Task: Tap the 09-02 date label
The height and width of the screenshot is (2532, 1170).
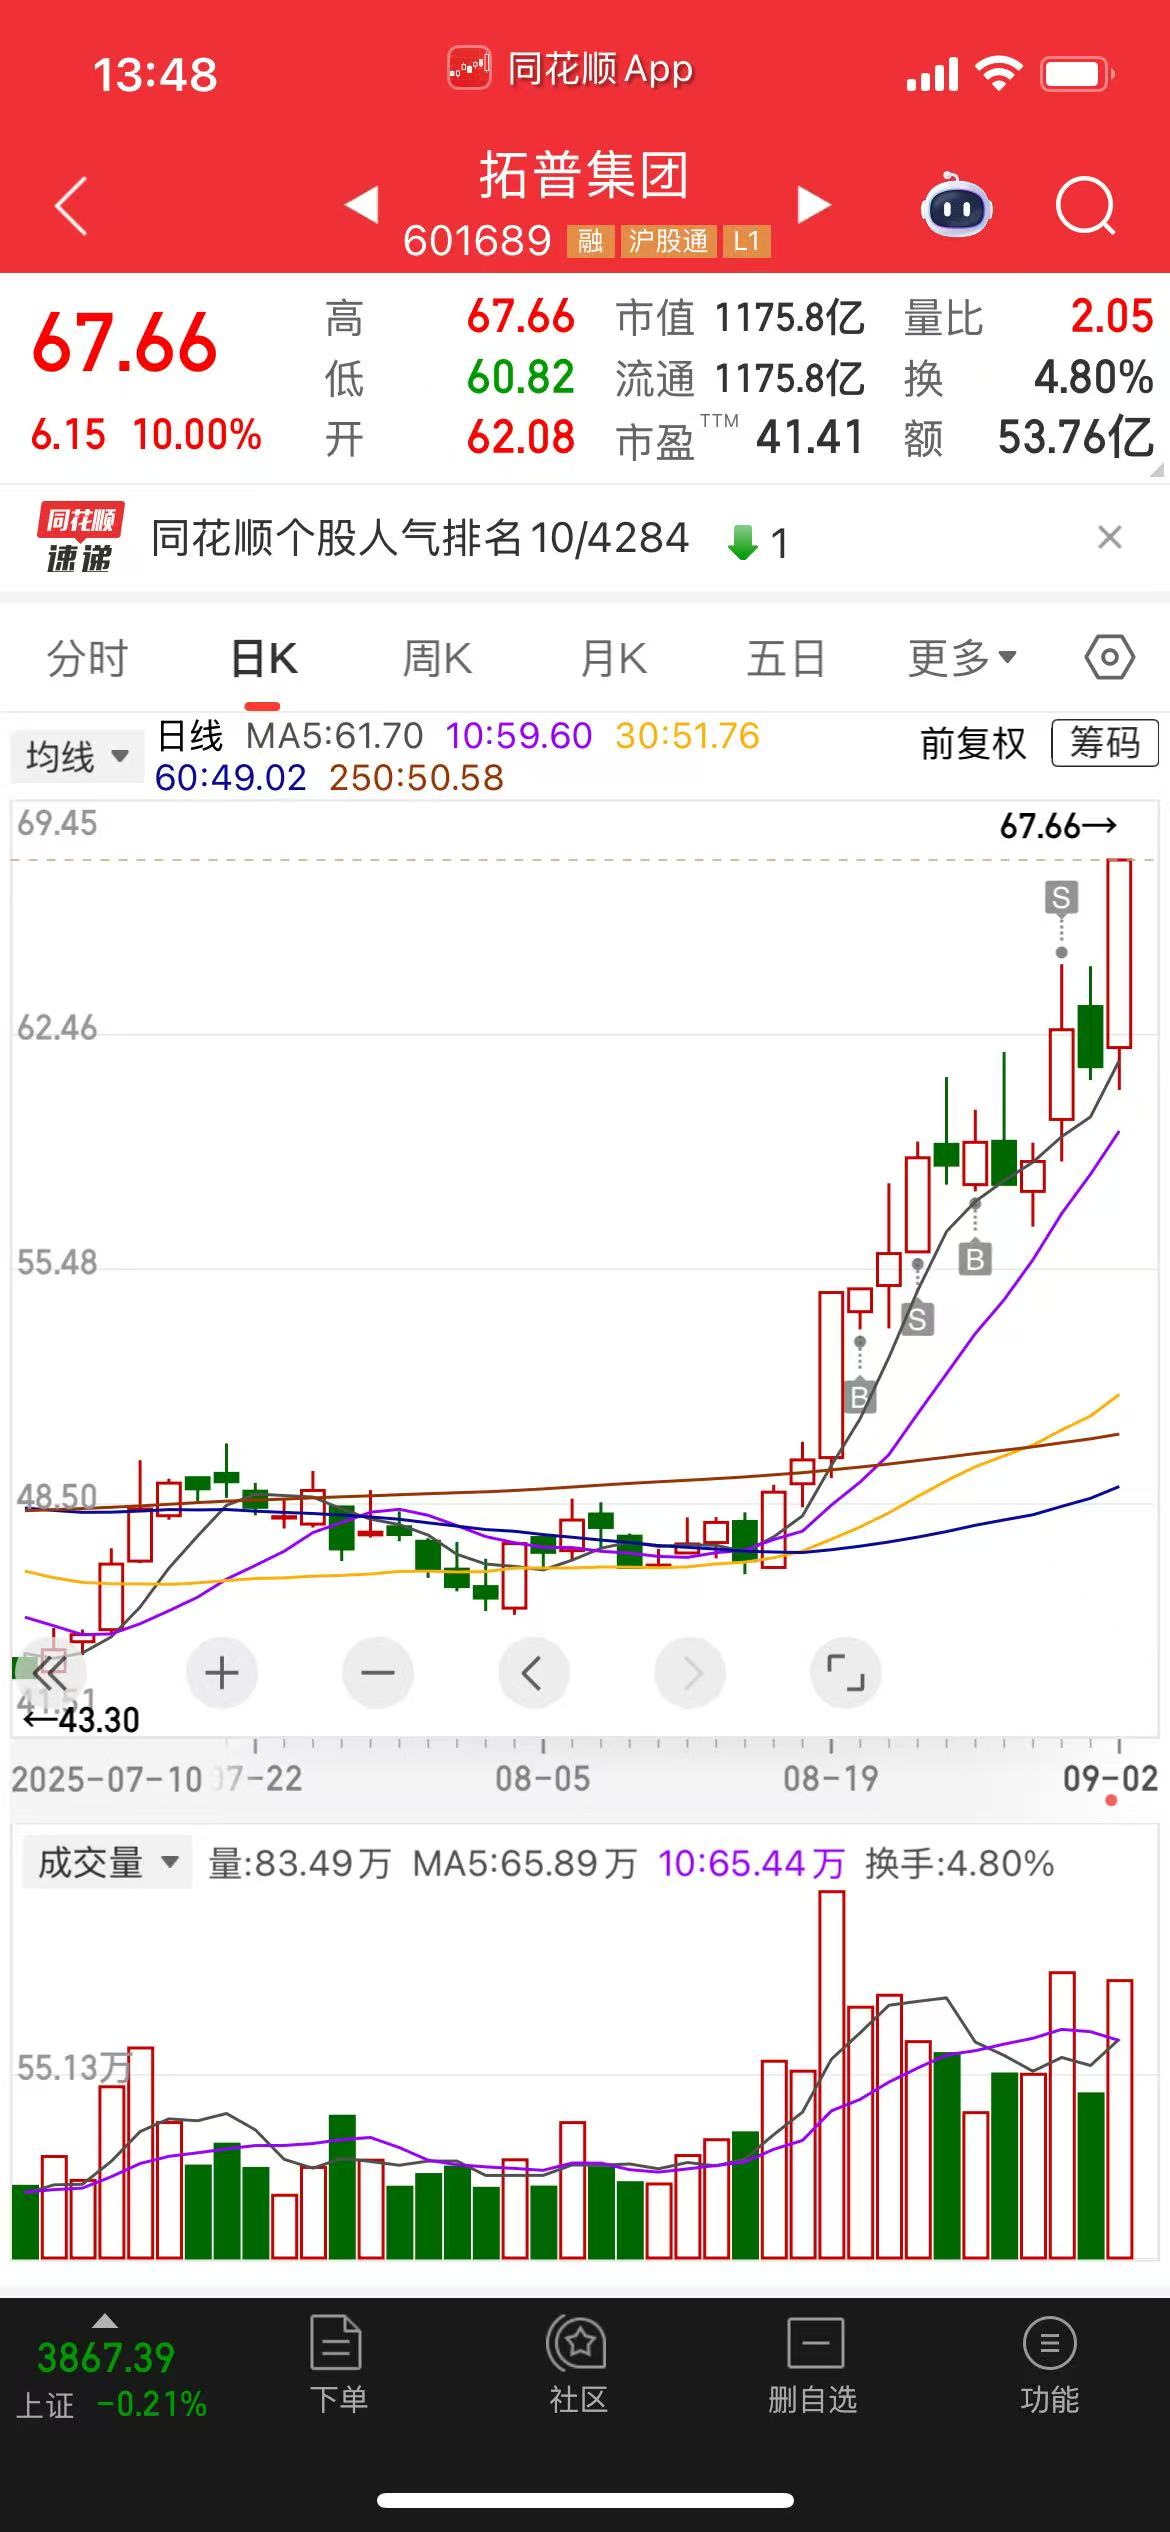Action: click(x=1110, y=1778)
